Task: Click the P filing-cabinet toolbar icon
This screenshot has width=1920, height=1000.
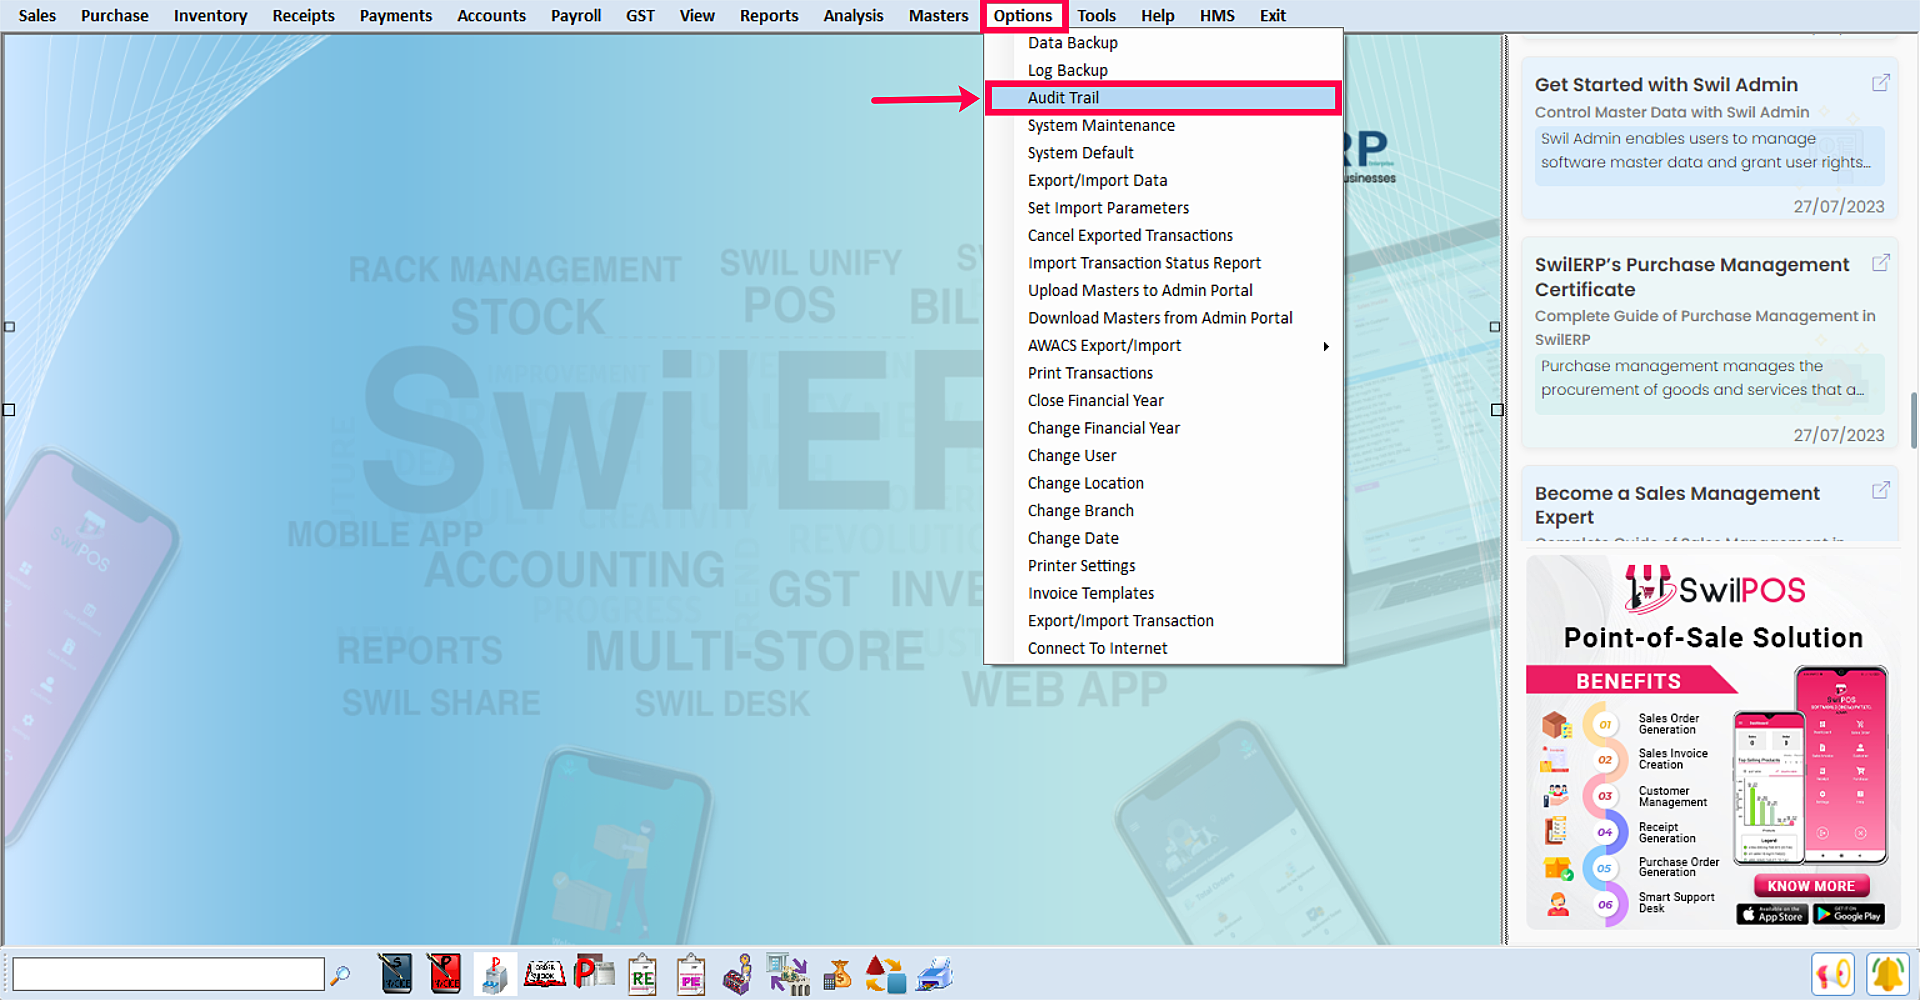Action: [x=494, y=974]
